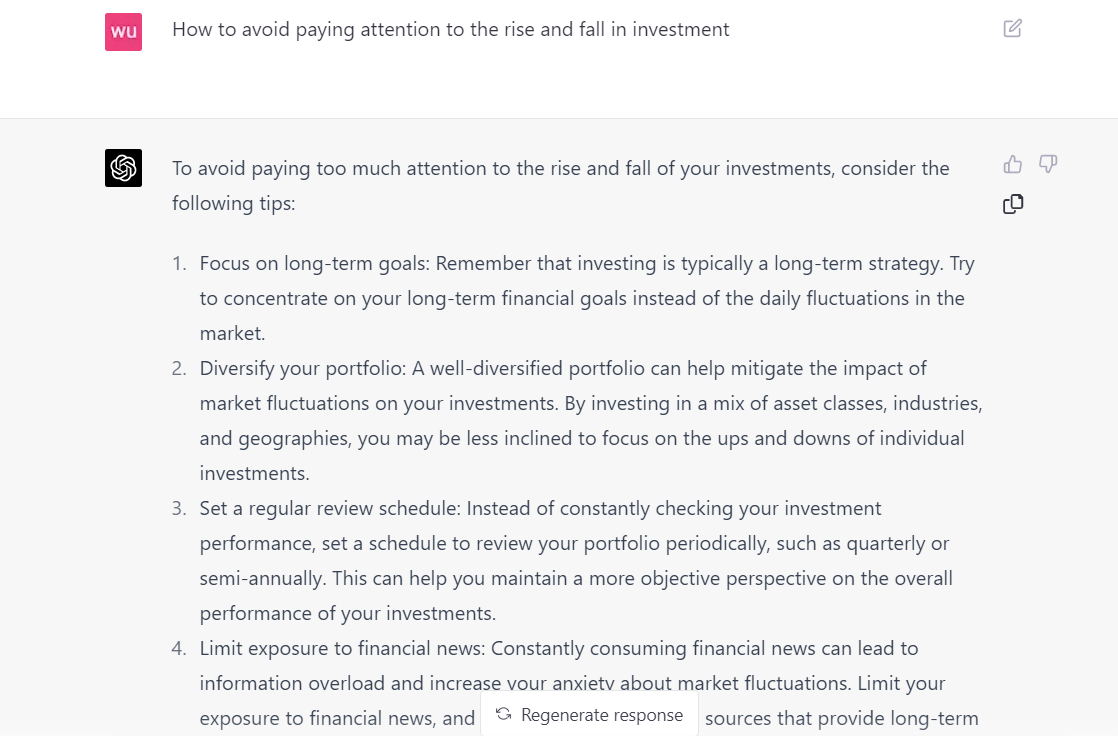Click the pink 'wu' user avatar
1118x736 pixels.
[123, 31]
